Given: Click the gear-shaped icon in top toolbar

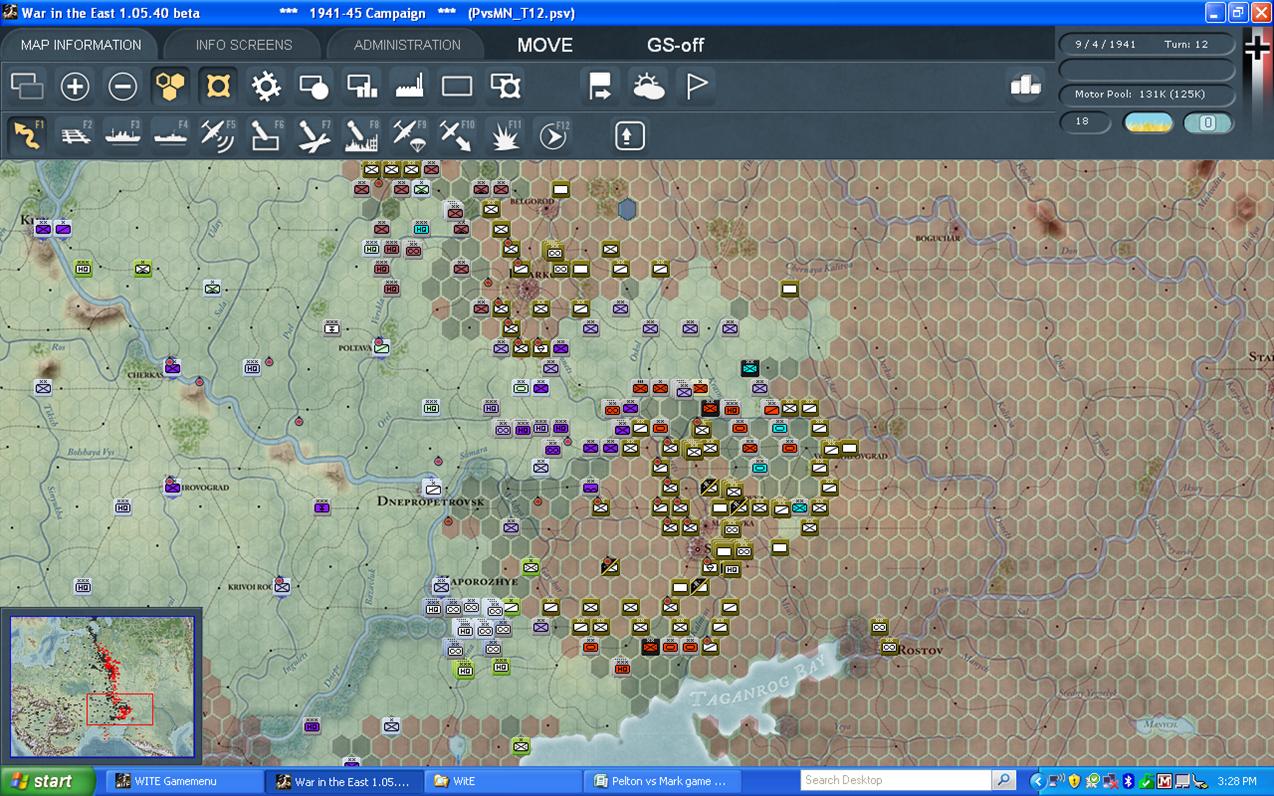Looking at the screenshot, I should tap(266, 87).
